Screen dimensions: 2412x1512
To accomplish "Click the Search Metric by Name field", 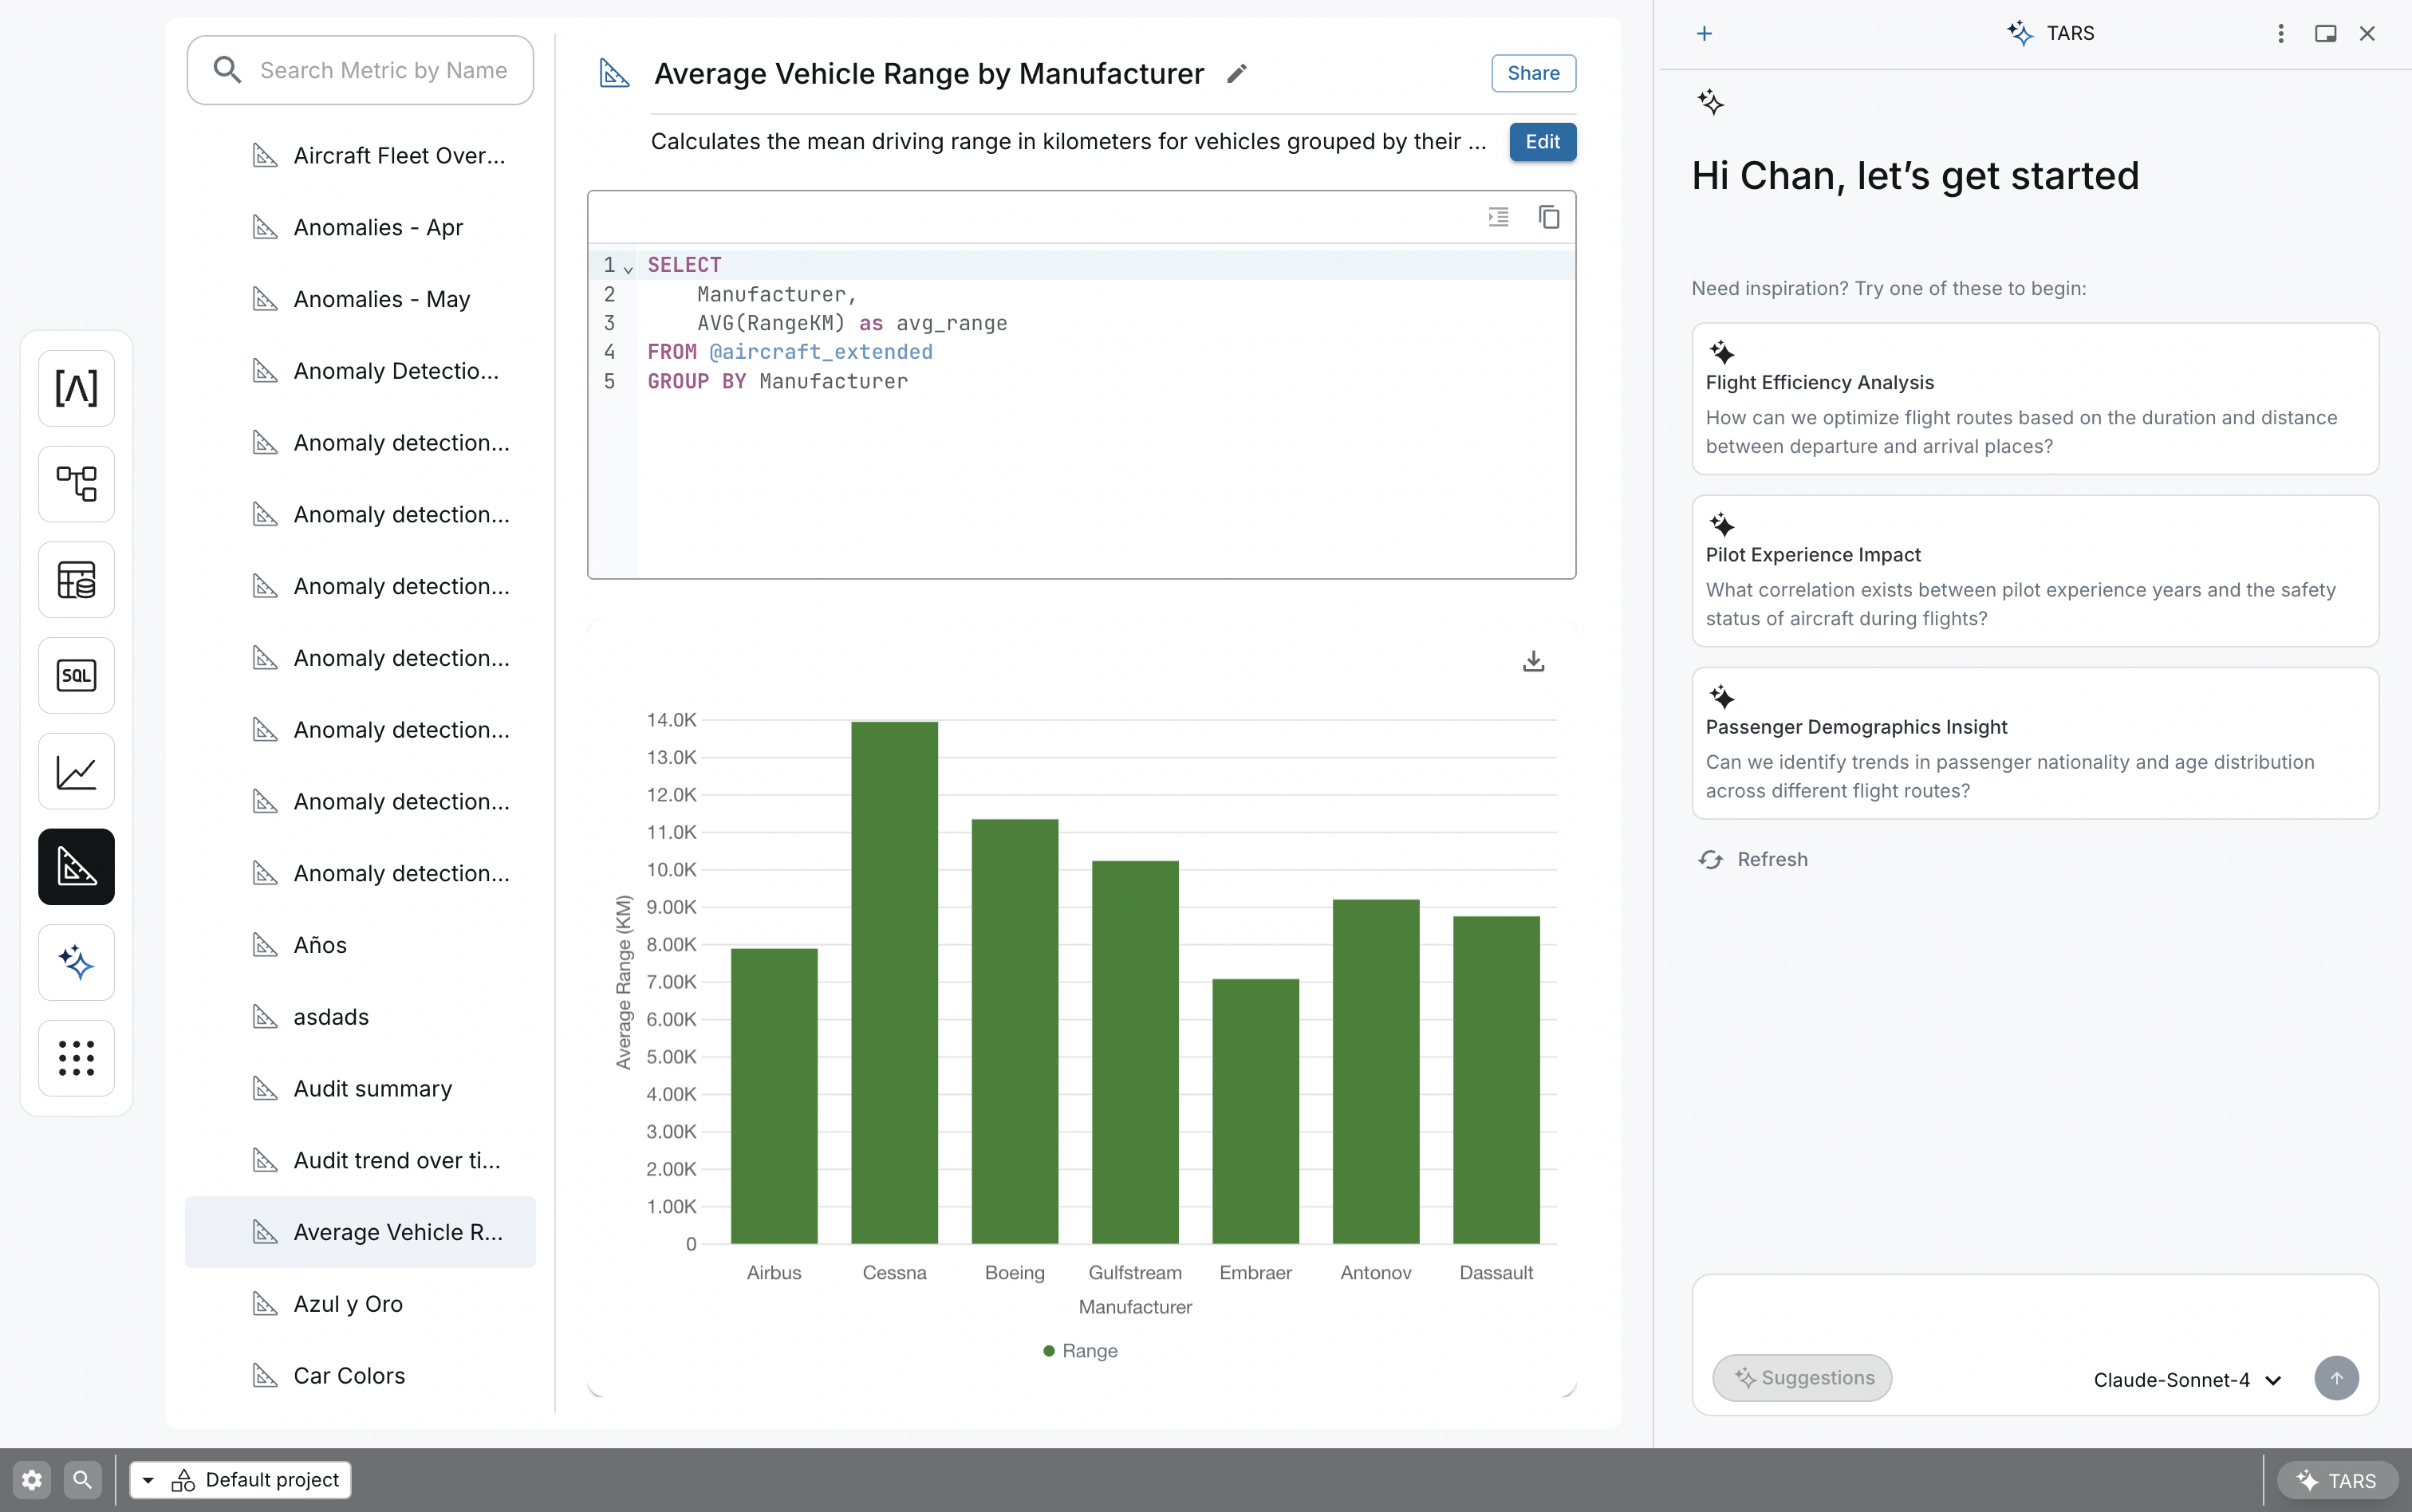I will 383,70.
